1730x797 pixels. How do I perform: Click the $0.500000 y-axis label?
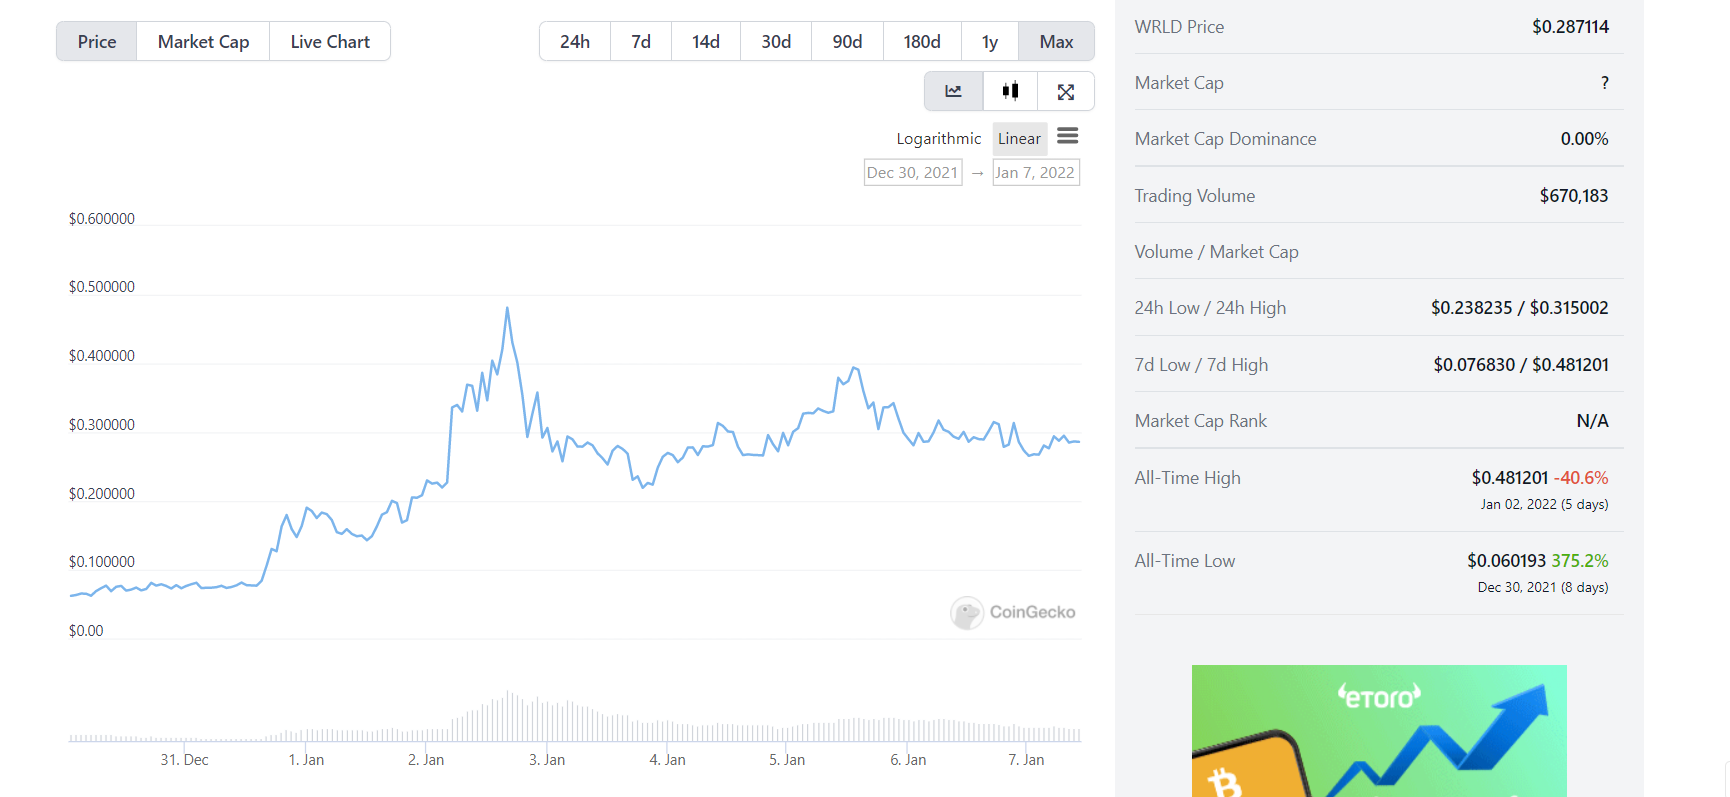coord(102,287)
